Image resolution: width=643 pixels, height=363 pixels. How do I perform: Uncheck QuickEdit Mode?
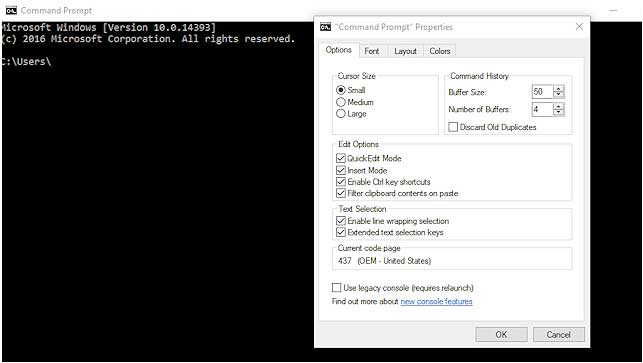341,158
